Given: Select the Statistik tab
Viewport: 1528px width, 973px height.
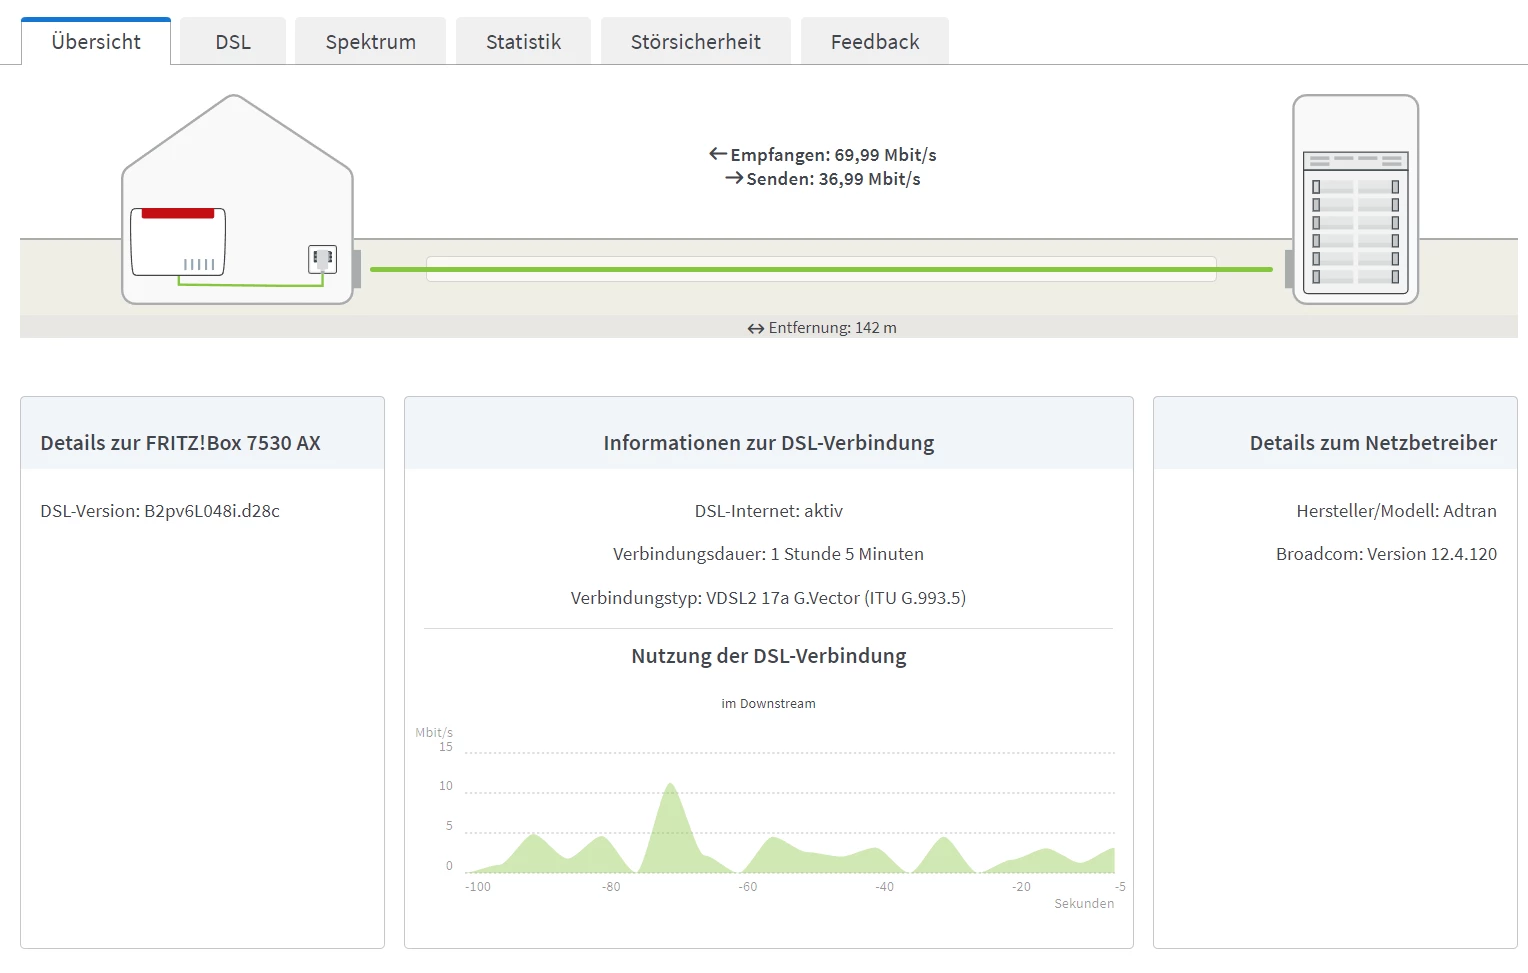Looking at the screenshot, I should pyautogui.click(x=523, y=41).
